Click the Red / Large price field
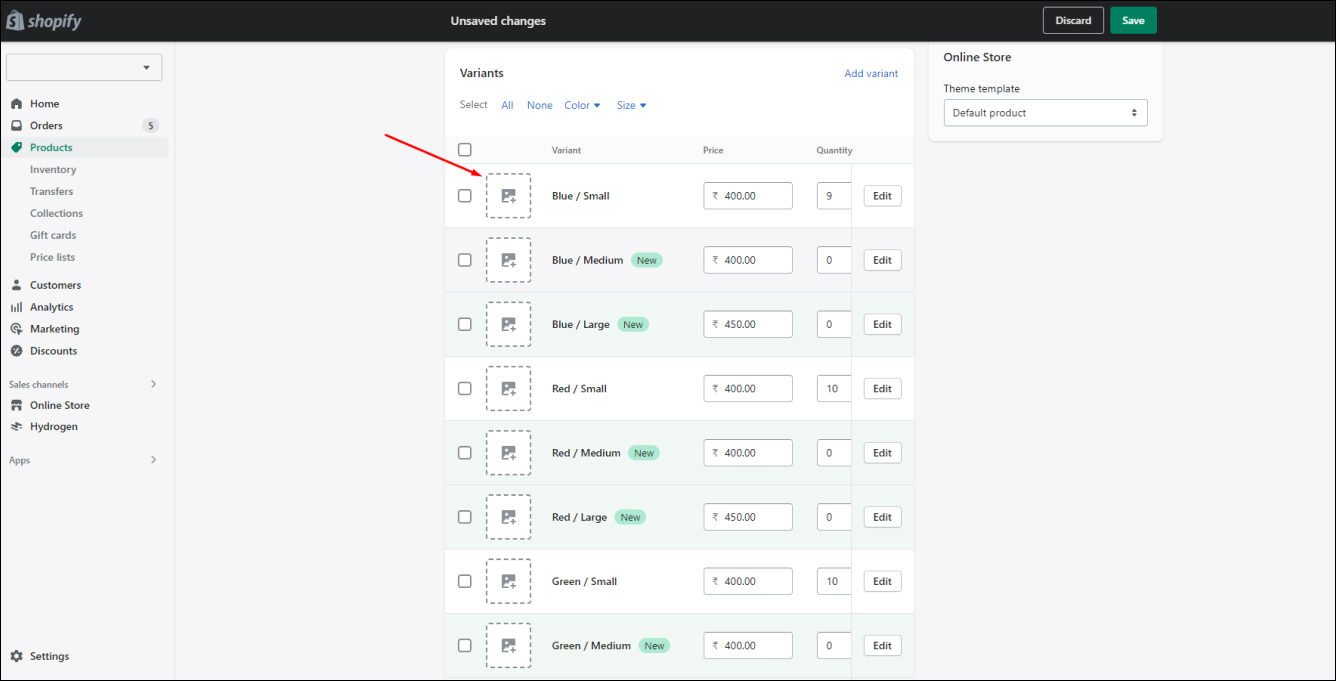Viewport: 1336px width, 681px height. (748, 517)
